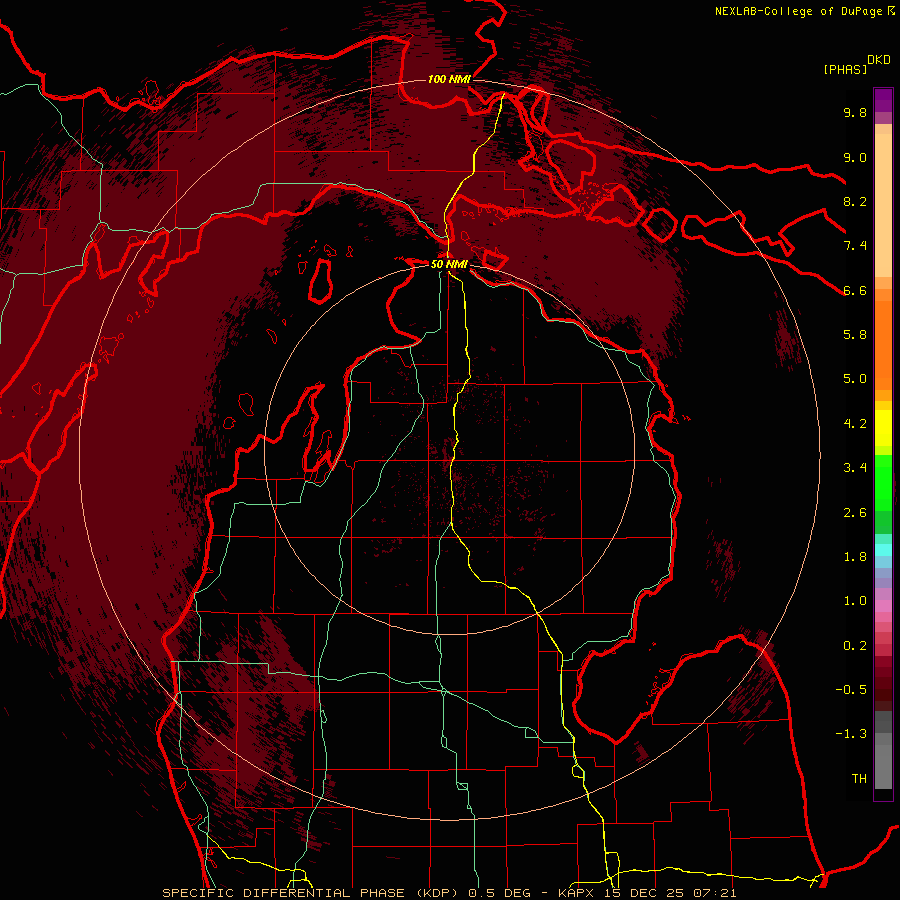
Task: Click the 4.2 scale value
Action: tap(855, 424)
